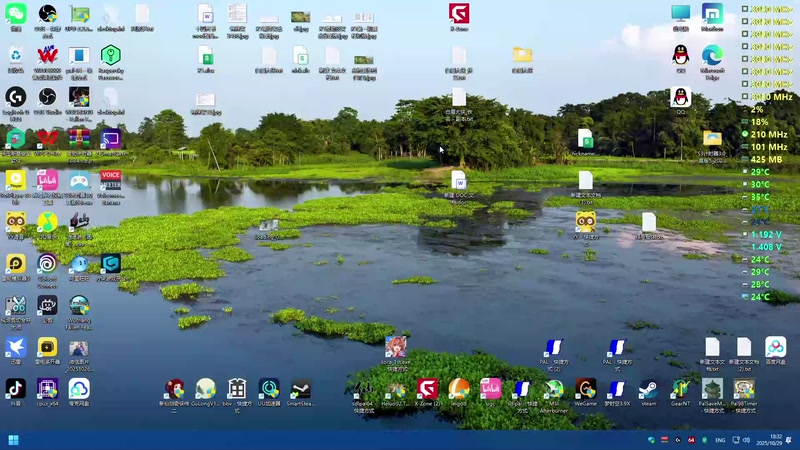The width and height of the screenshot is (800, 450).
Task: Open the This PC monitor icon
Action: pos(680,14)
